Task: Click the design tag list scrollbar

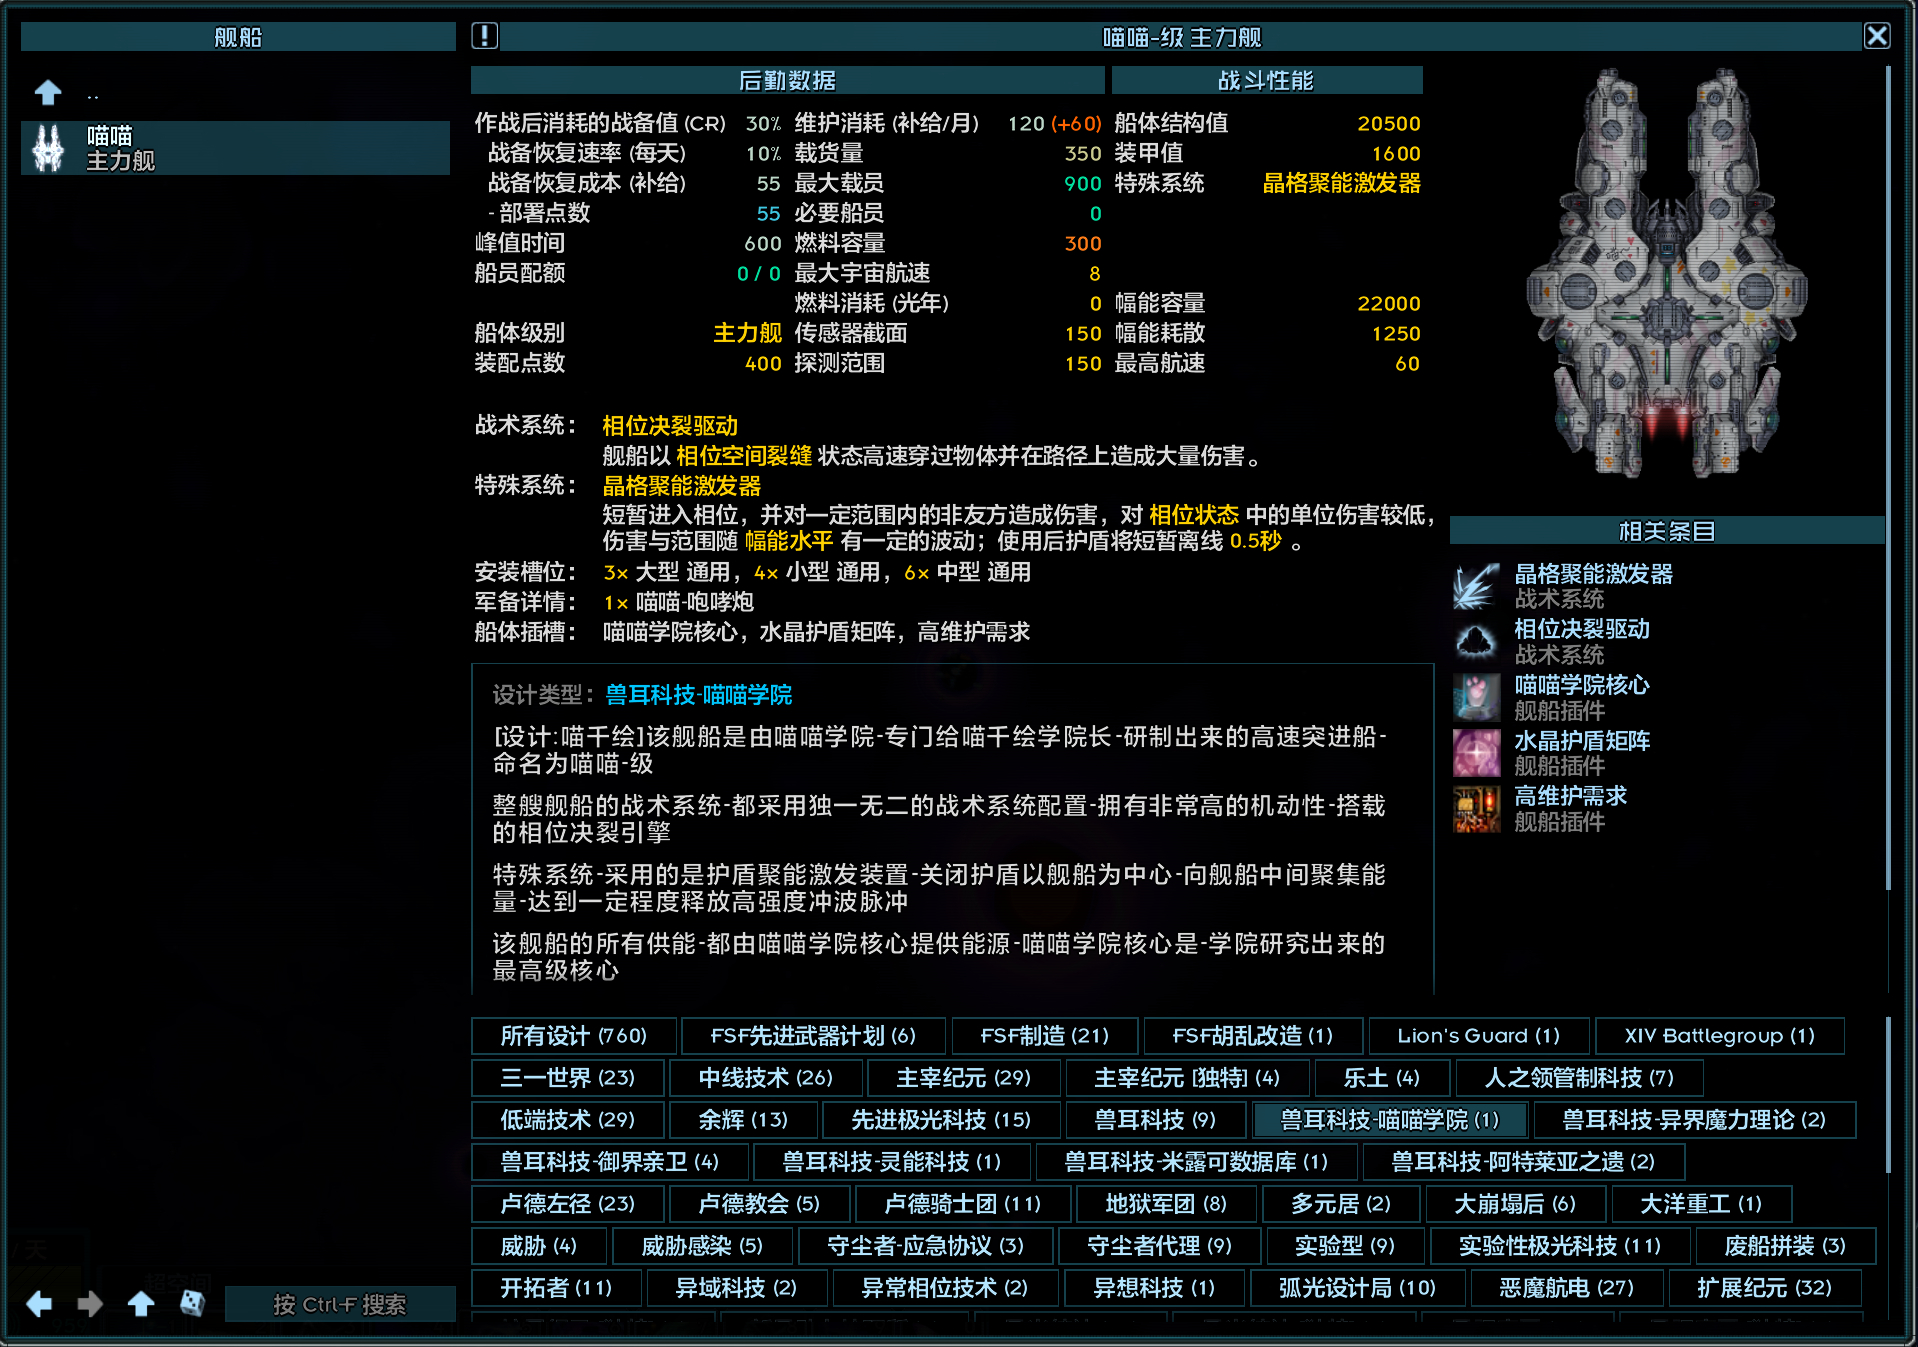Action: pos(1888,1095)
